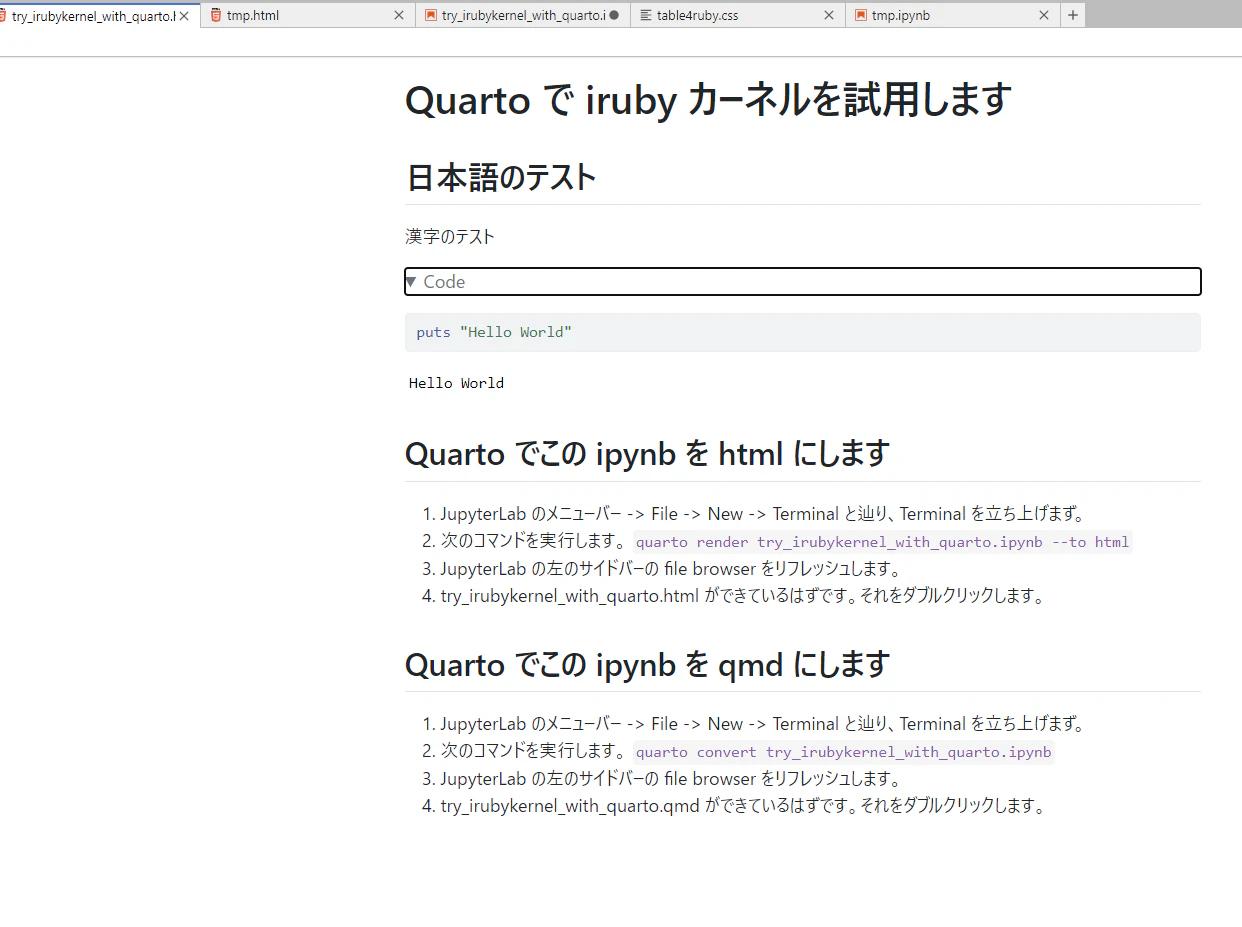
Task: Close the tmp.ipynb tab
Action: [x=1044, y=16]
